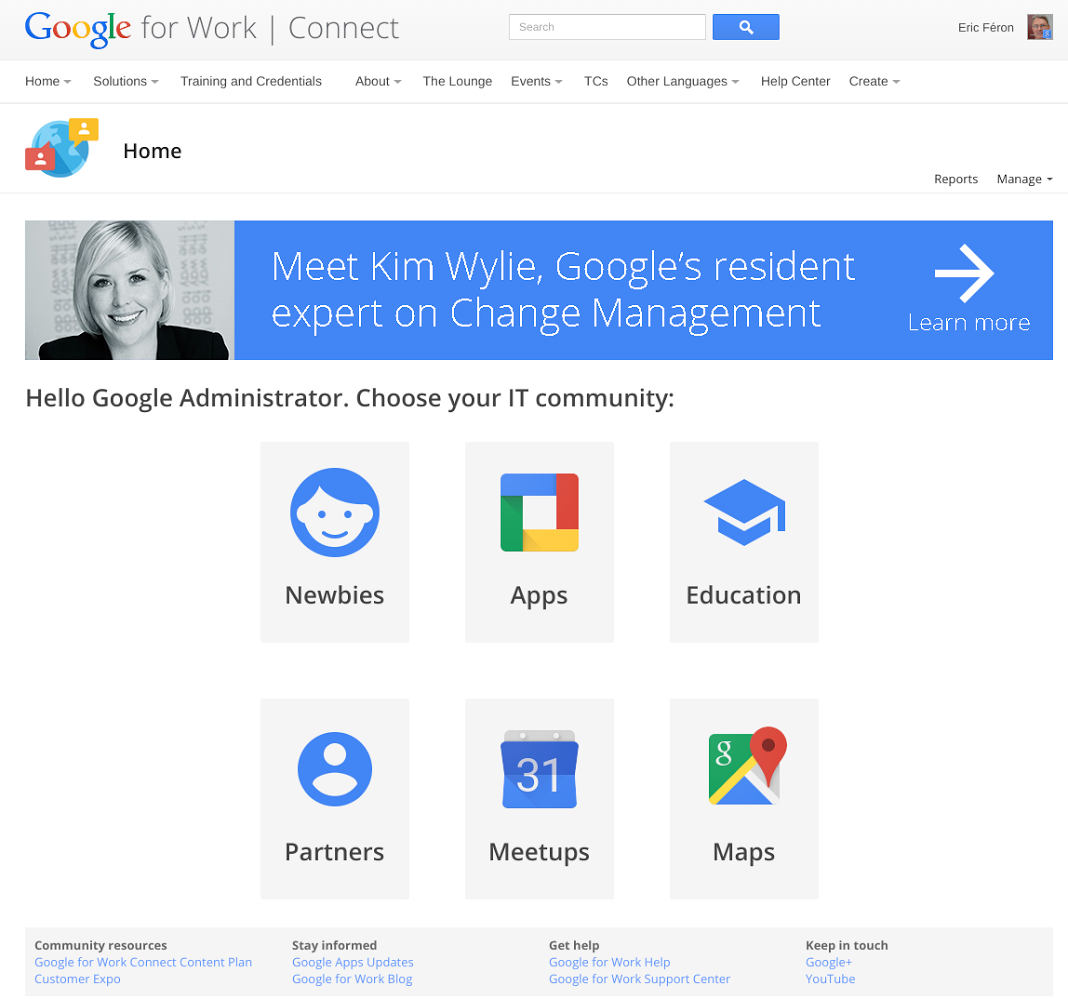Click the Apps tile label

(539, 597)
